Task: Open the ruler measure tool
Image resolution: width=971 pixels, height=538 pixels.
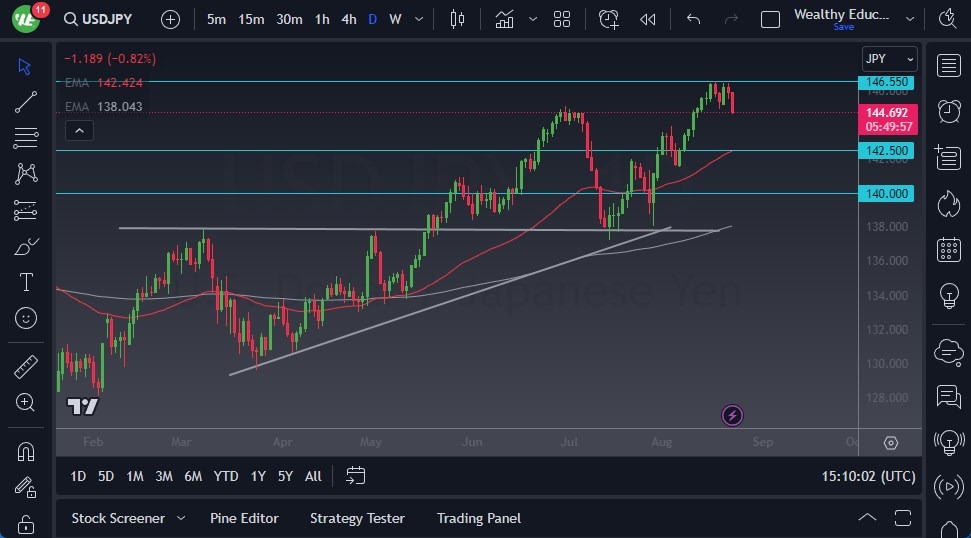Action: [26, 367]
